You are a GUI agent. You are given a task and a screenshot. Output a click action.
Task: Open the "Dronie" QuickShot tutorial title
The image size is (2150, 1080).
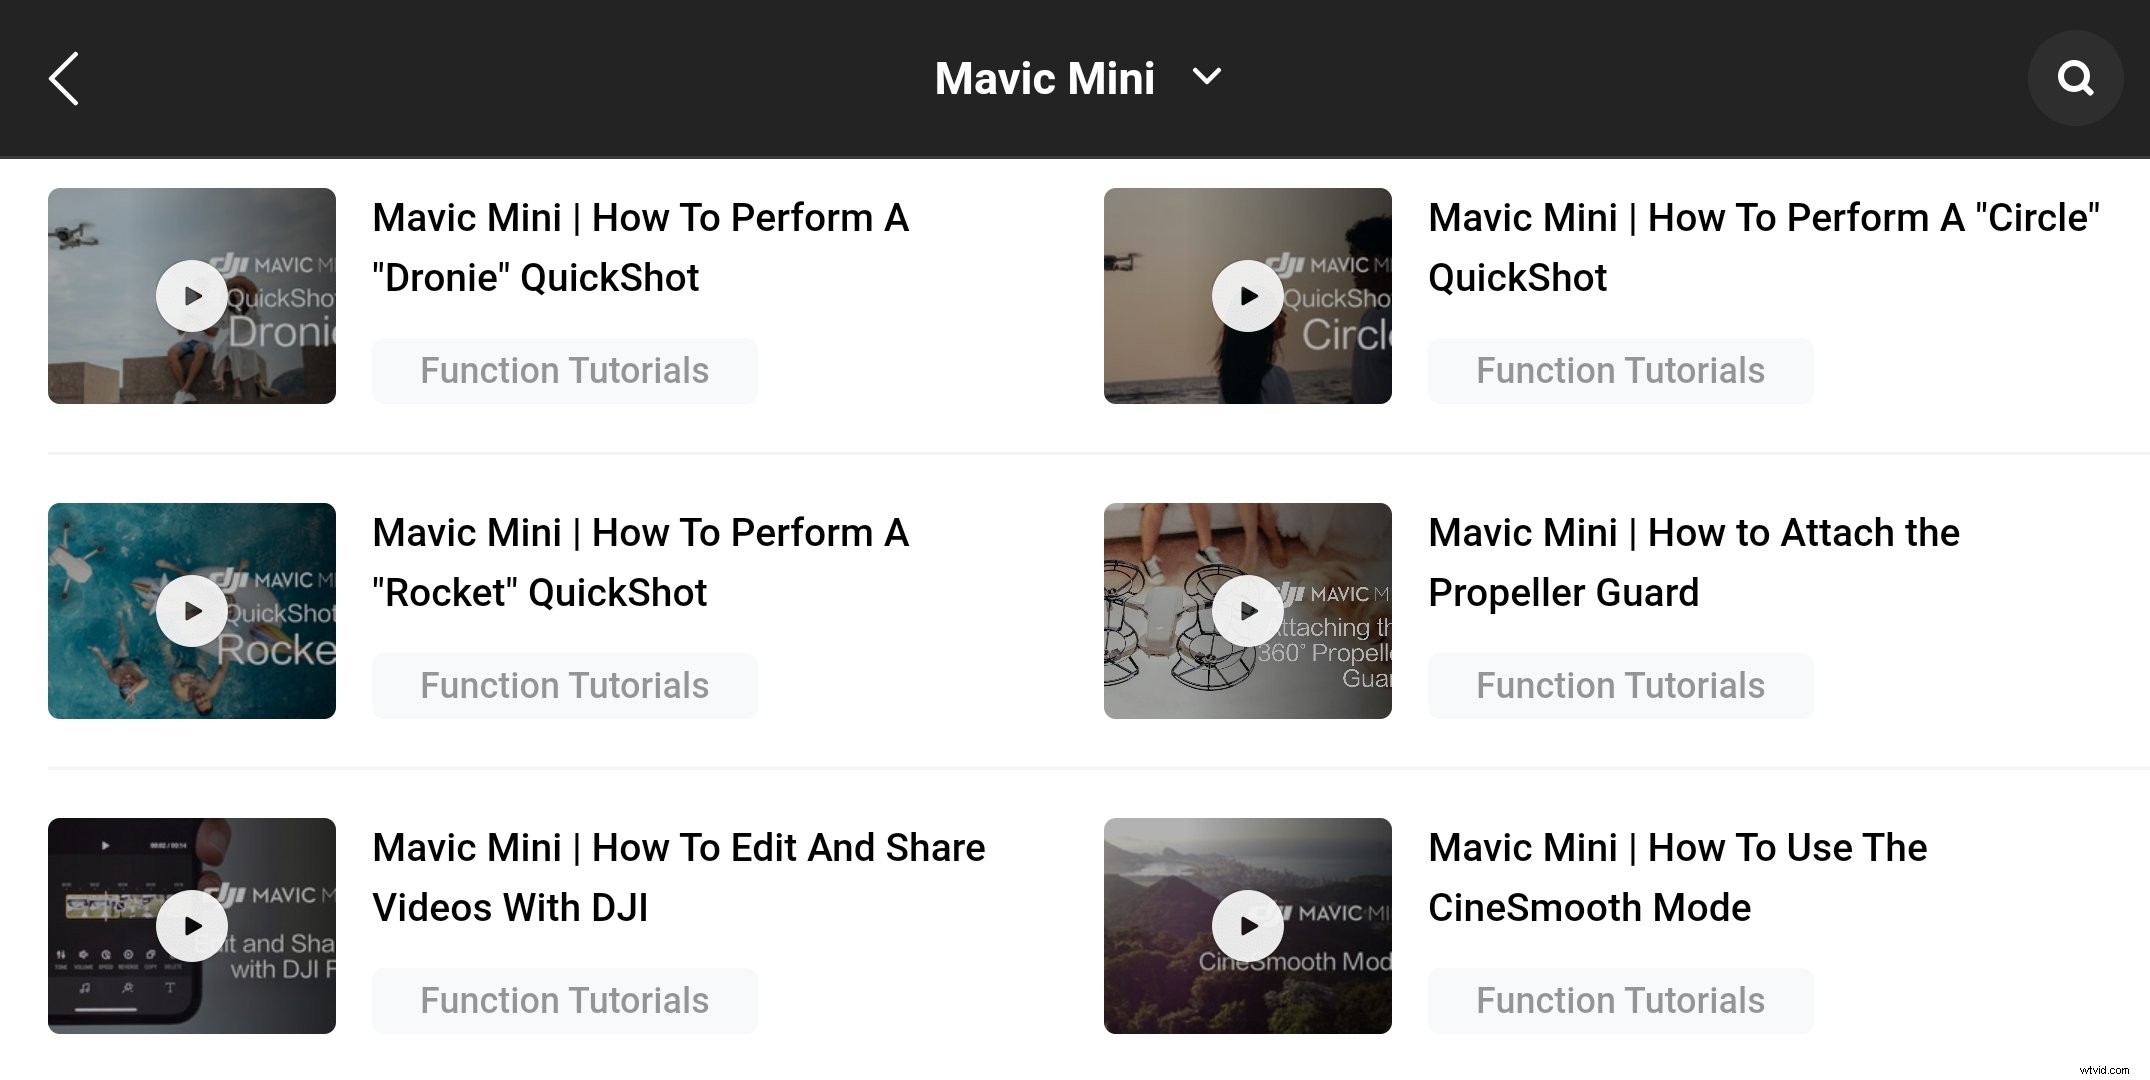click(640, 247)
